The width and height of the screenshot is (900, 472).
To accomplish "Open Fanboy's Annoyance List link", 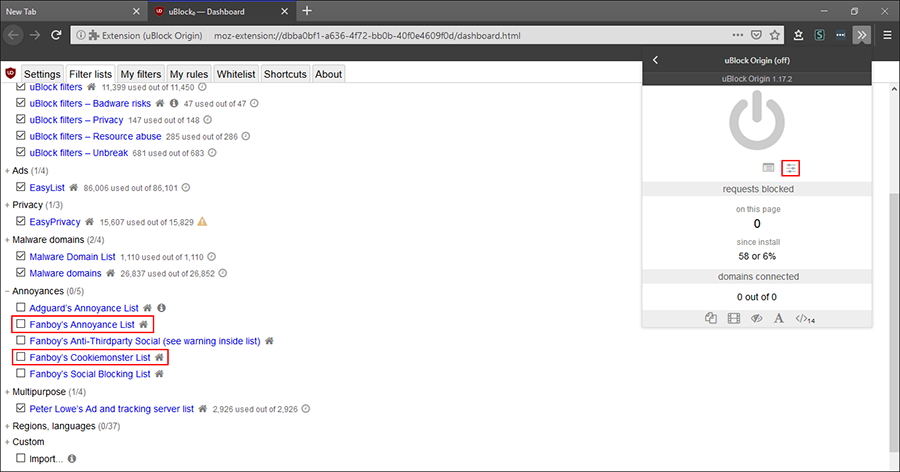I will pos(82,324).
